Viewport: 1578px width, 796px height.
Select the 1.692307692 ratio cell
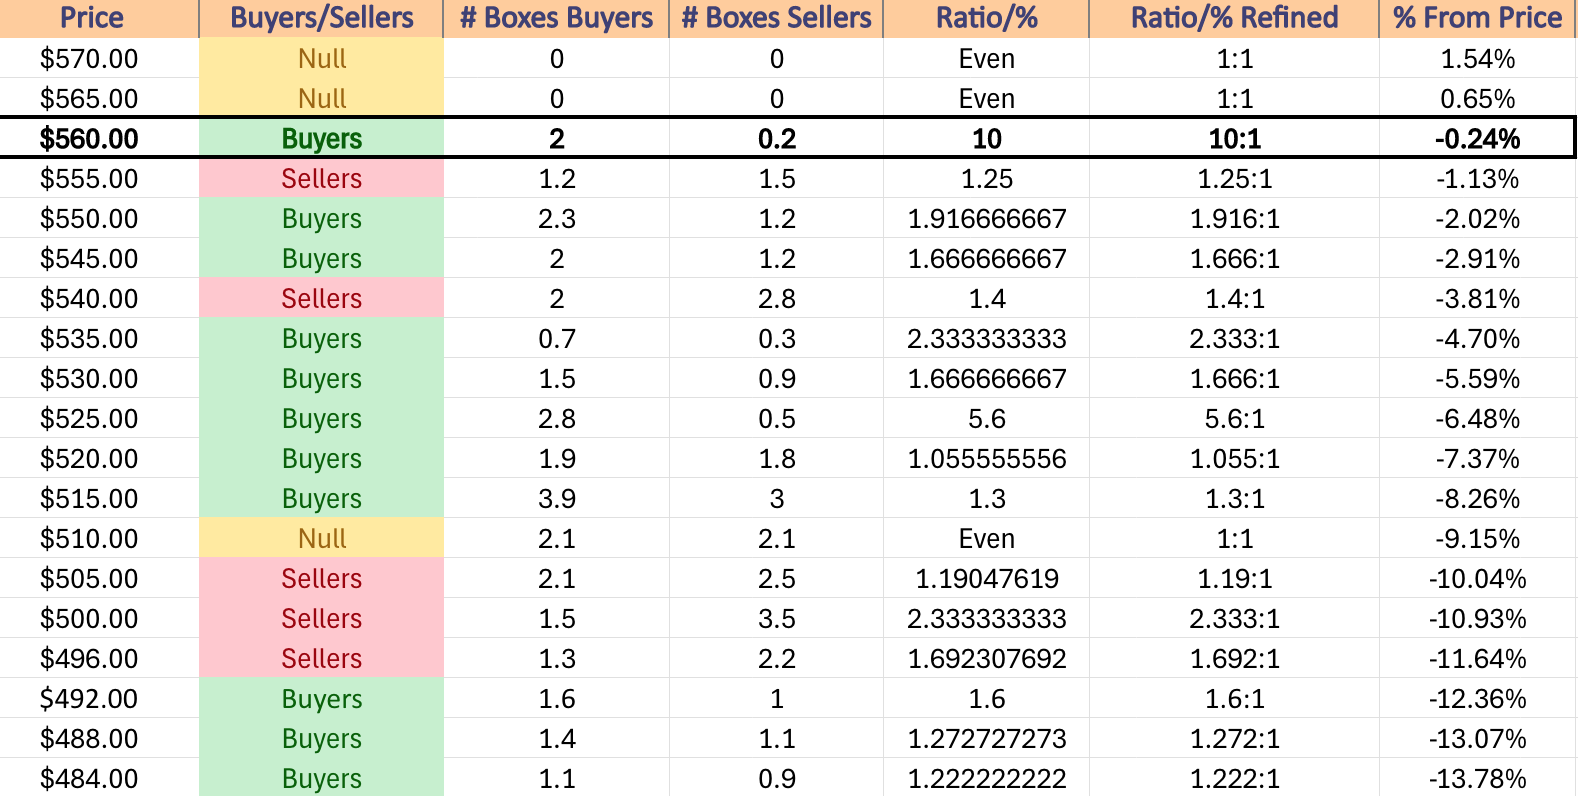tap(986, 658)
